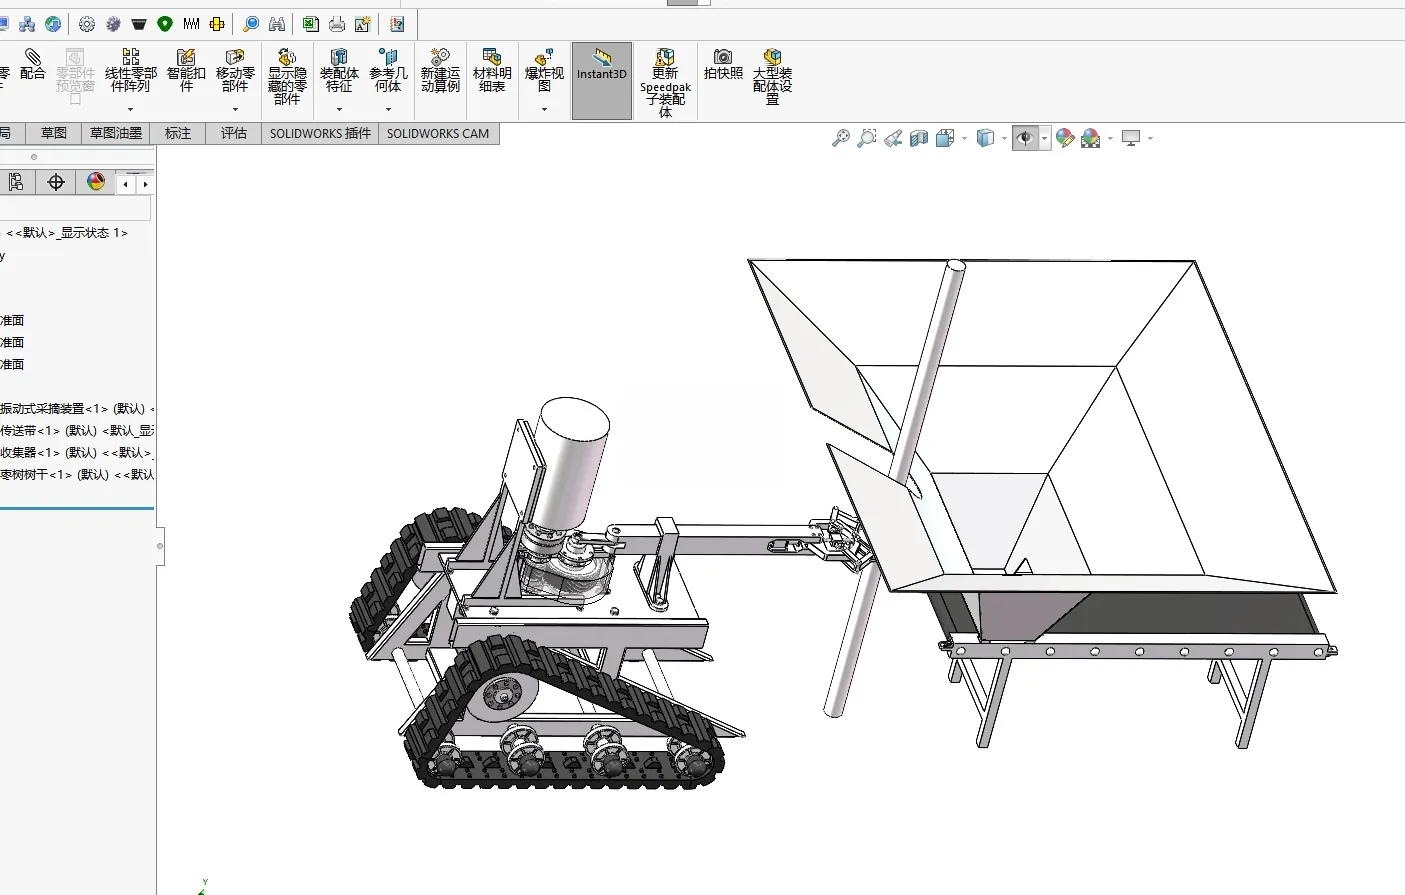Open the SOLIDWORKS CAM tab

tap(438, 133)
